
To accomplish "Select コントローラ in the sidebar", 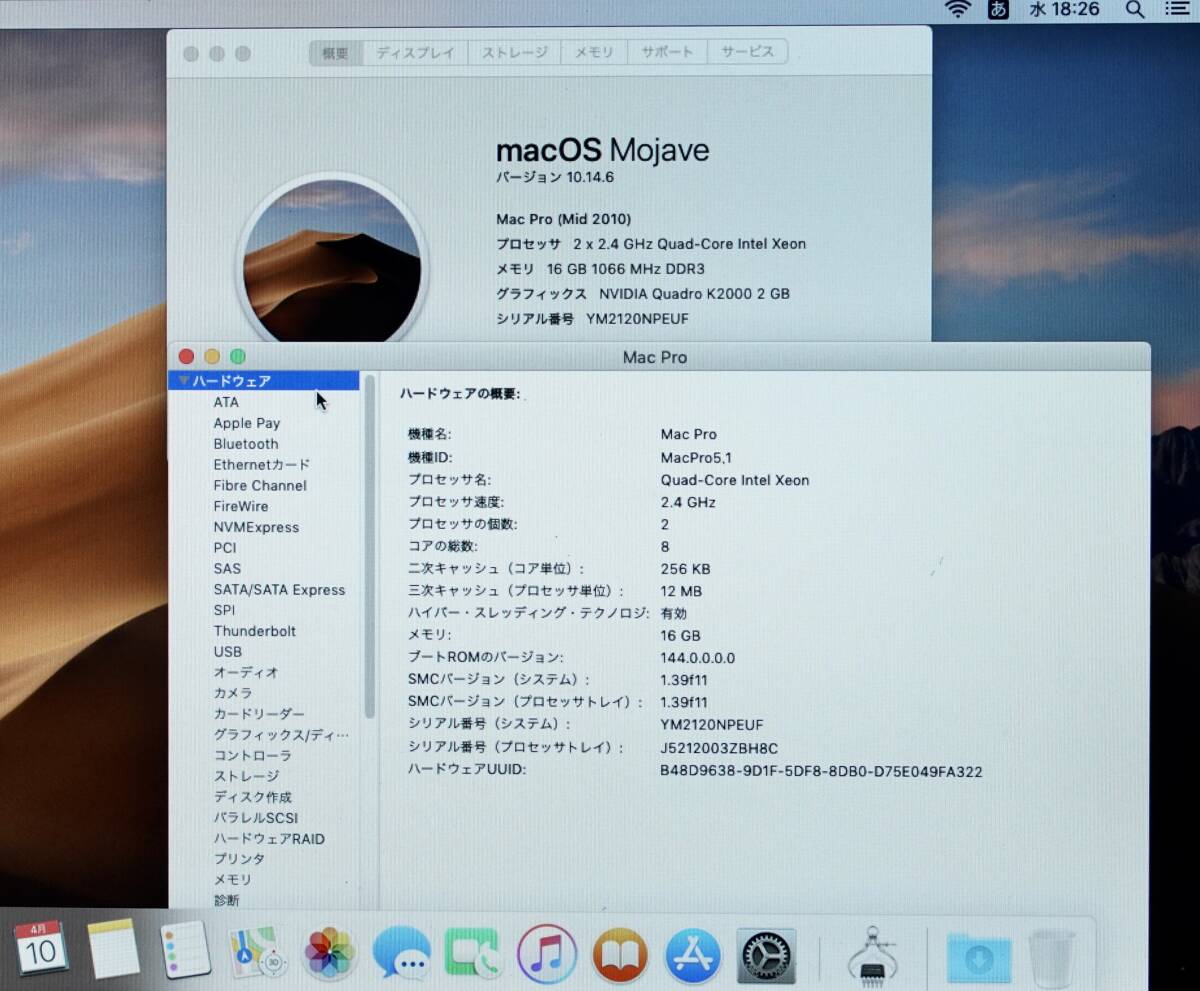I will (x=253, y=755).
